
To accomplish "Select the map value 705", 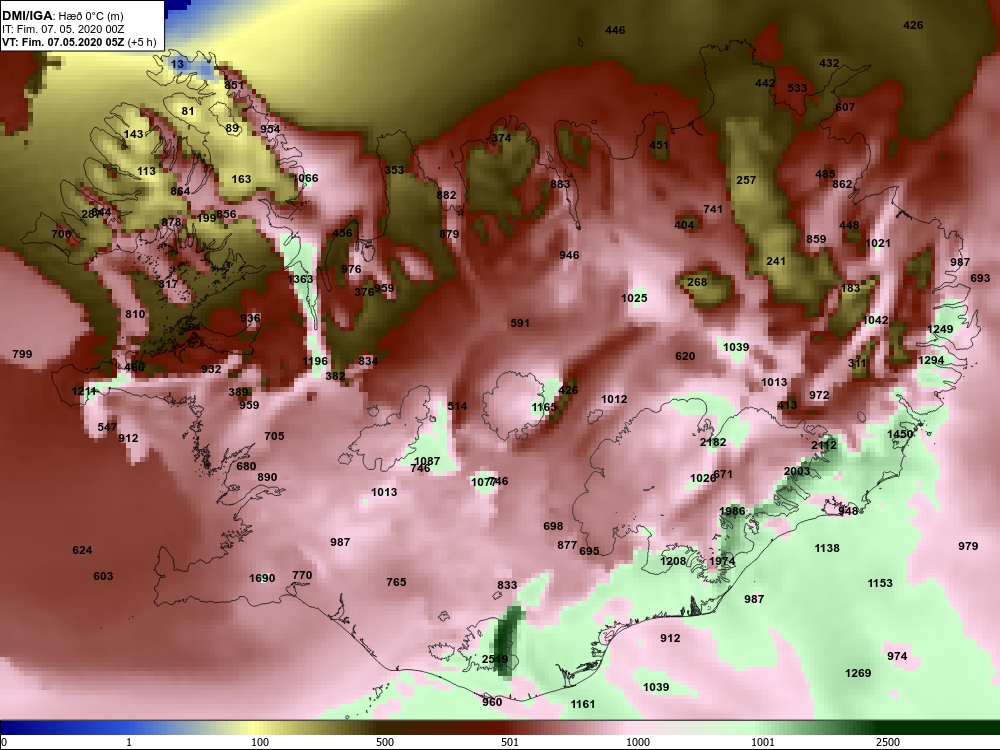I will click(274, 436).
